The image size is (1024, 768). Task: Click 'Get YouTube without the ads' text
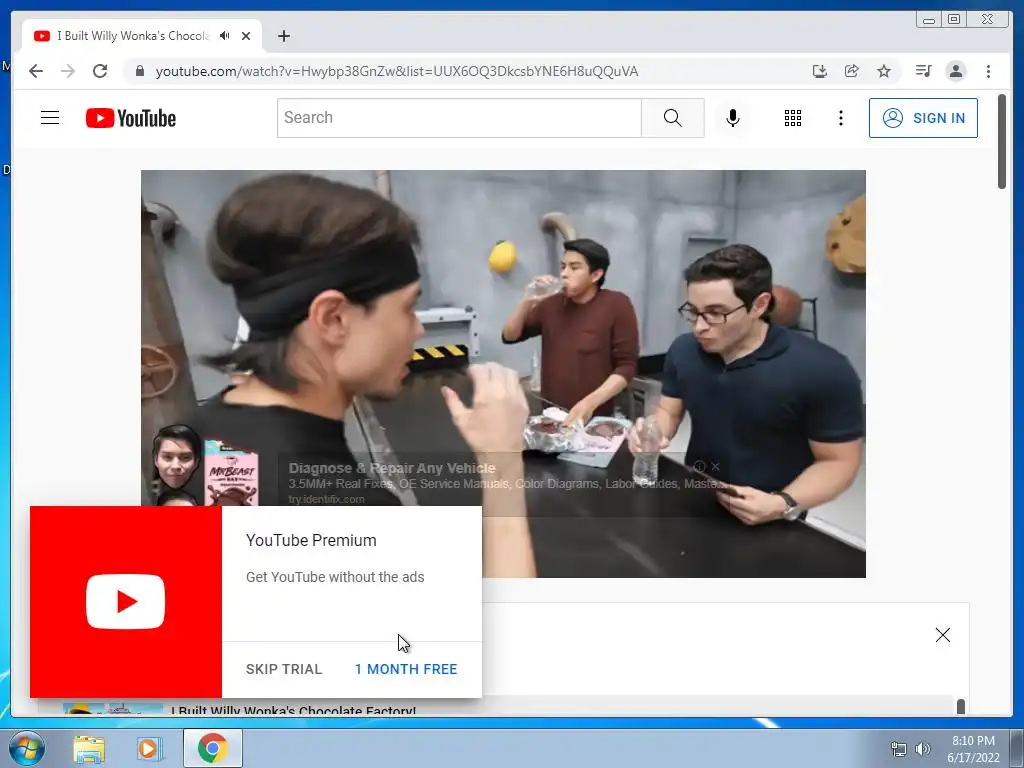[x=335, y=577]
